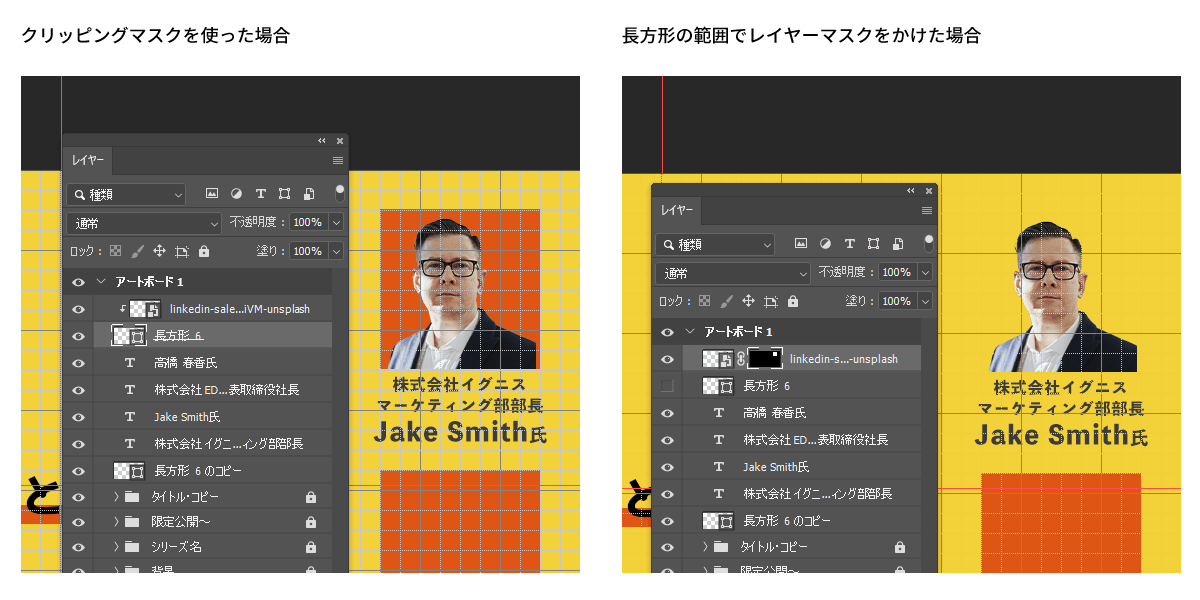1200x600 pixels.
Task: Click lock all padlock in clipping mask panel
Action: [x=204, y=251]
